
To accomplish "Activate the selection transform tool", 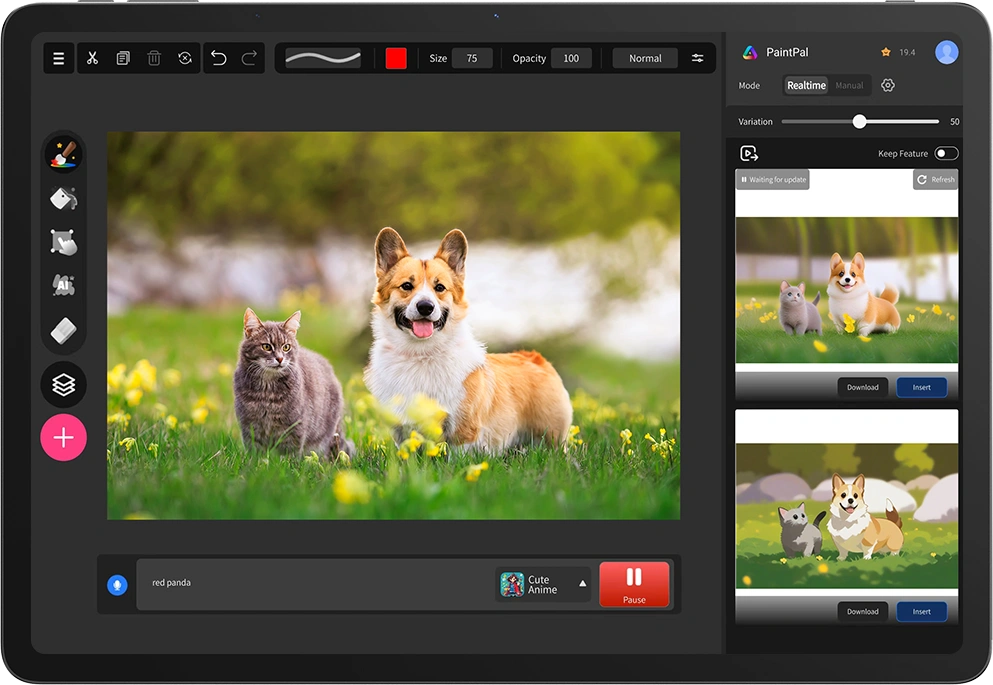I will pos(63,242).
